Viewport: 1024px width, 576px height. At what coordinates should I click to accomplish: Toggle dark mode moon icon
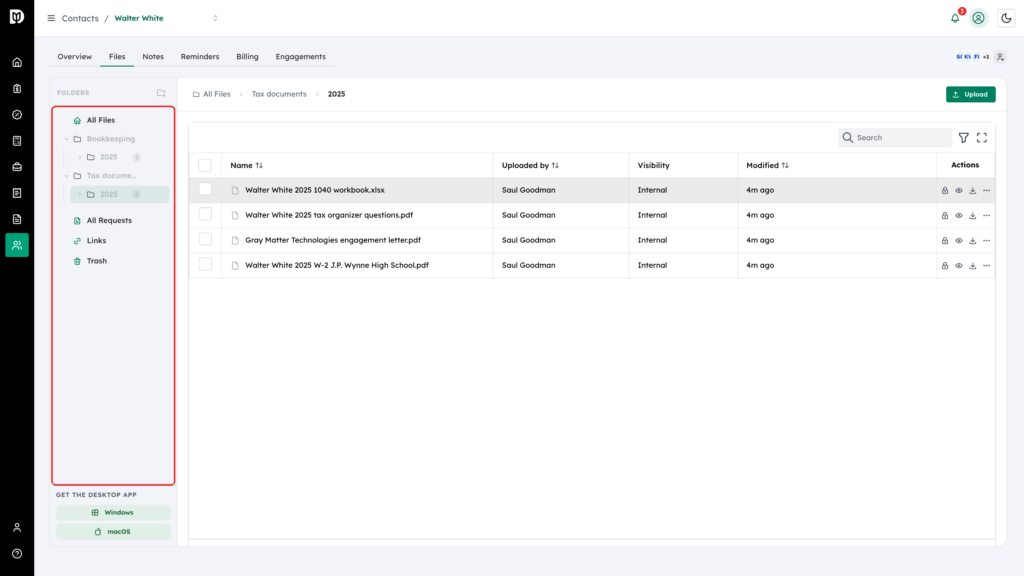coord(1006,18)
